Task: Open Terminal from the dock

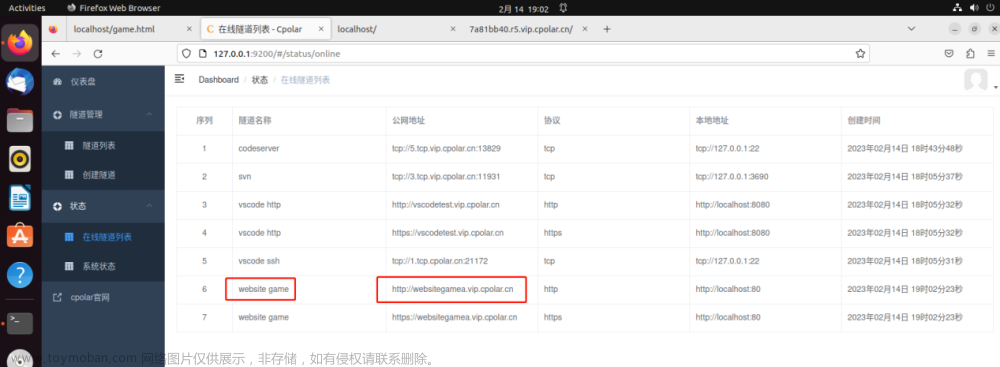Action: click(x=20, y=323)
